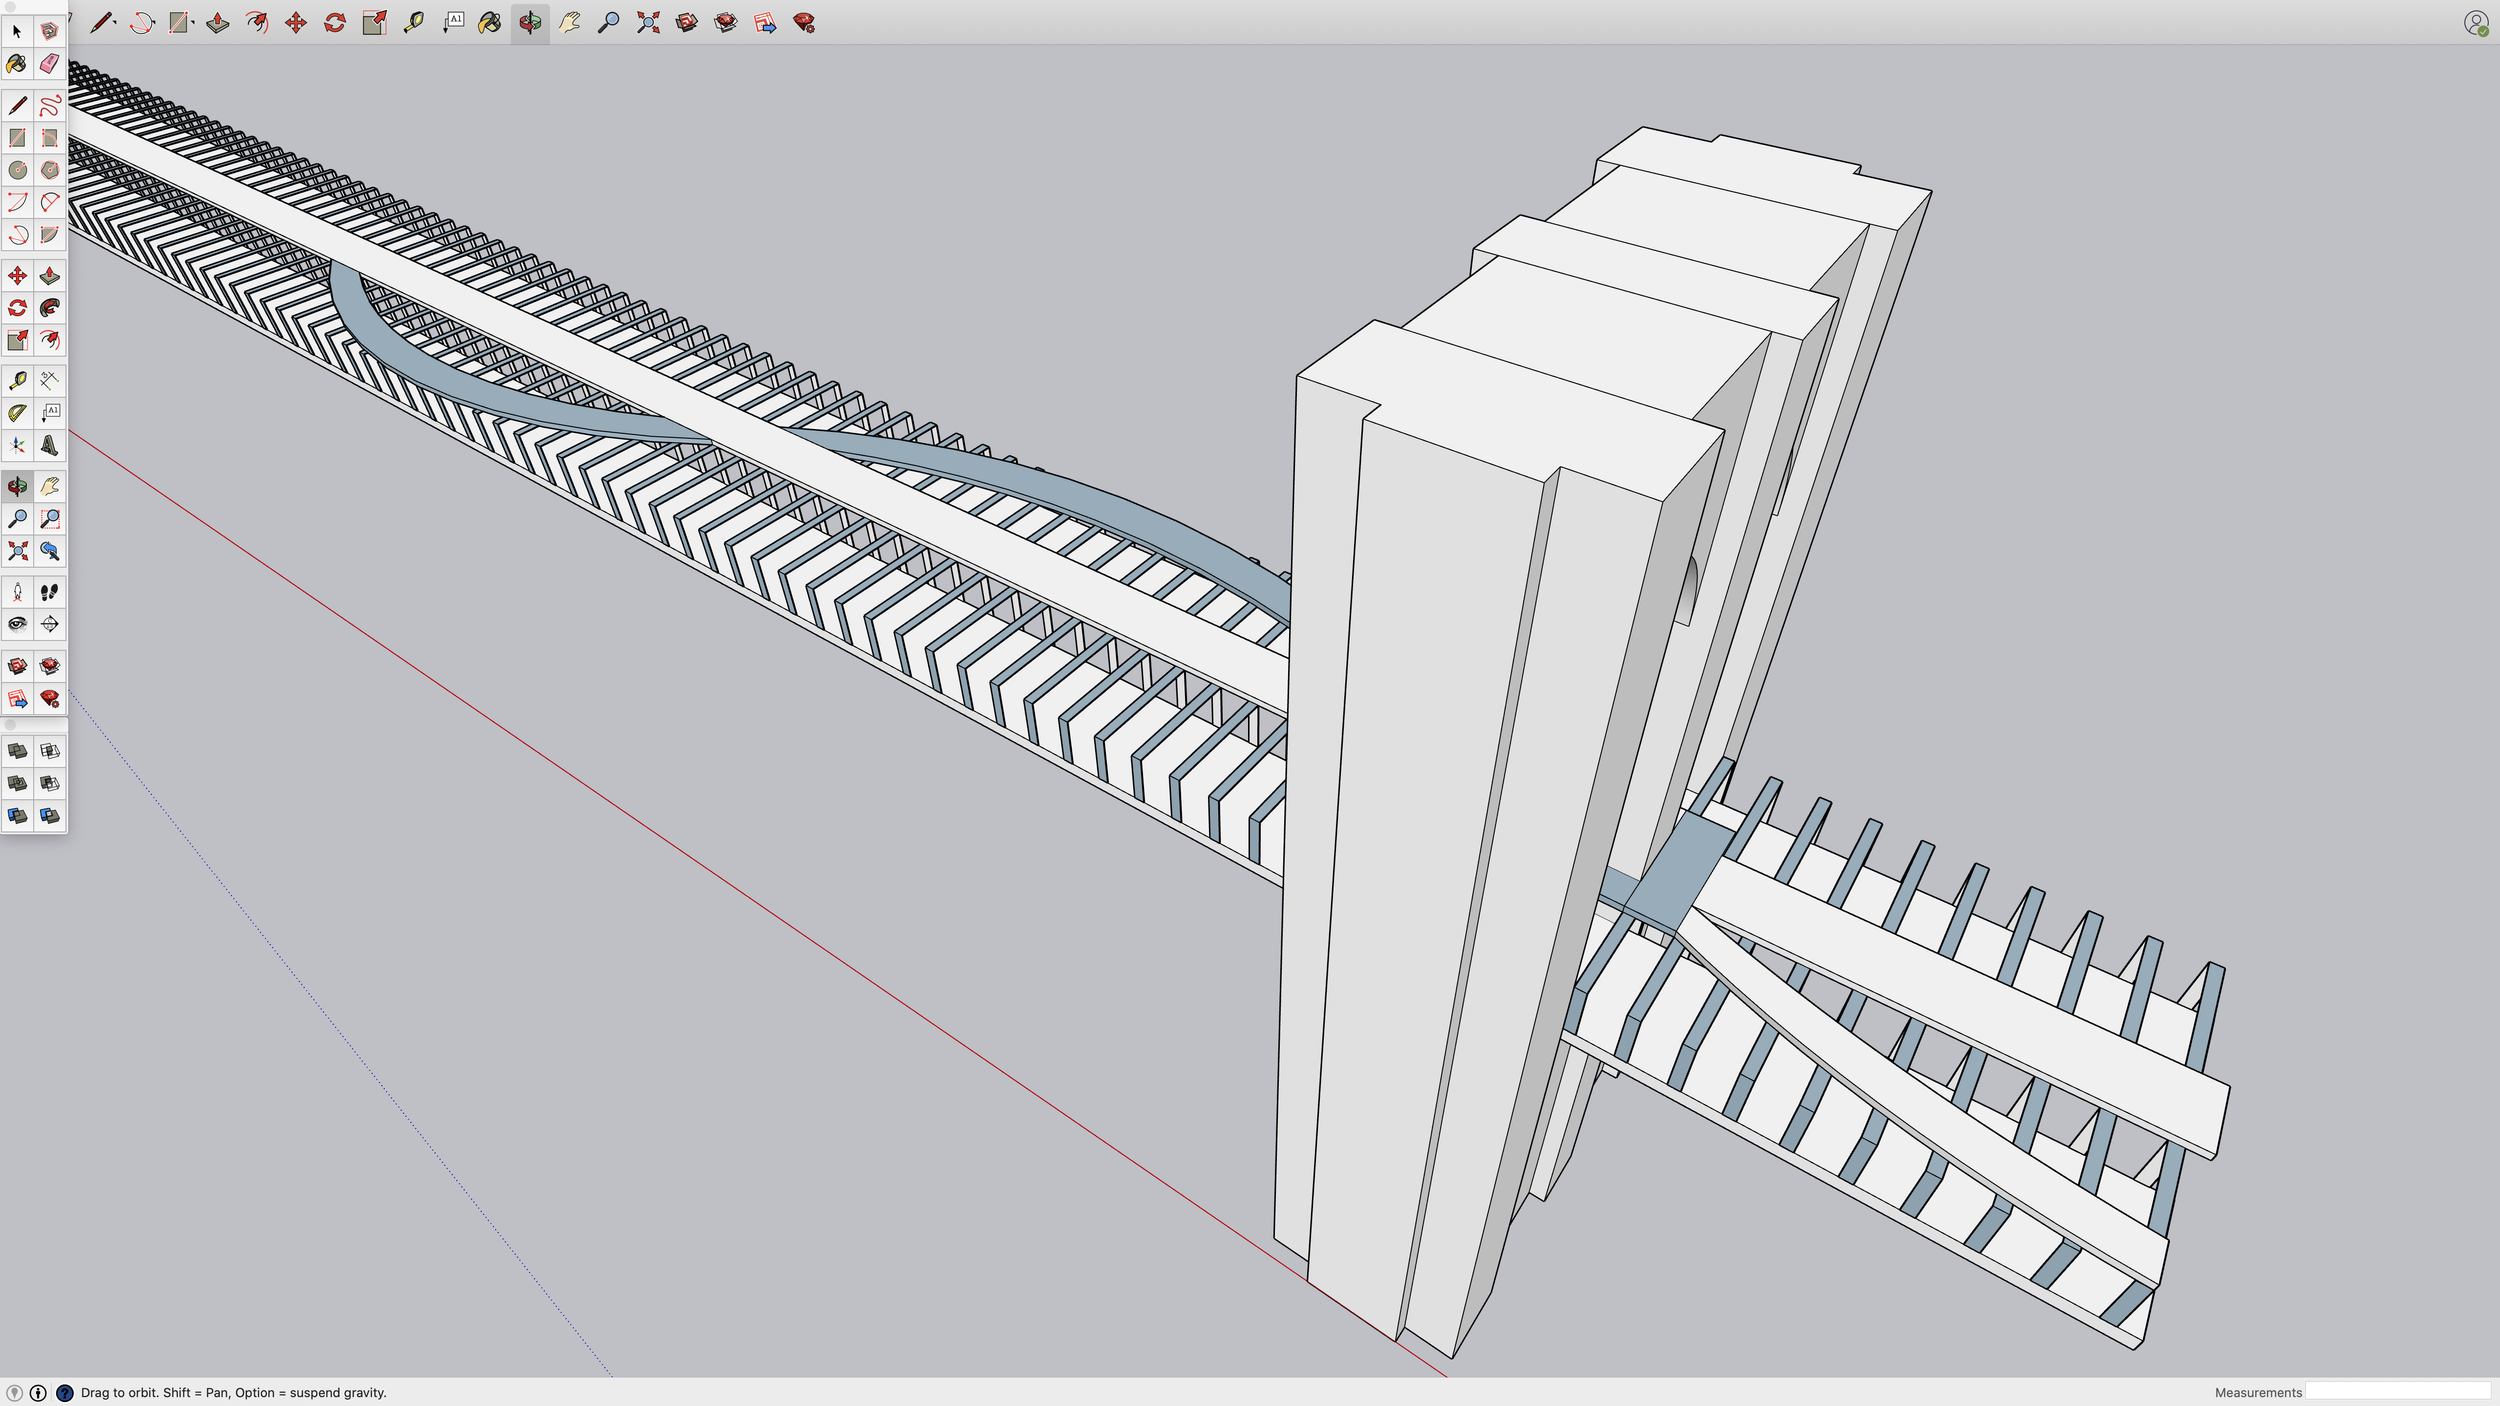Activate the Eraser tool

49,65
